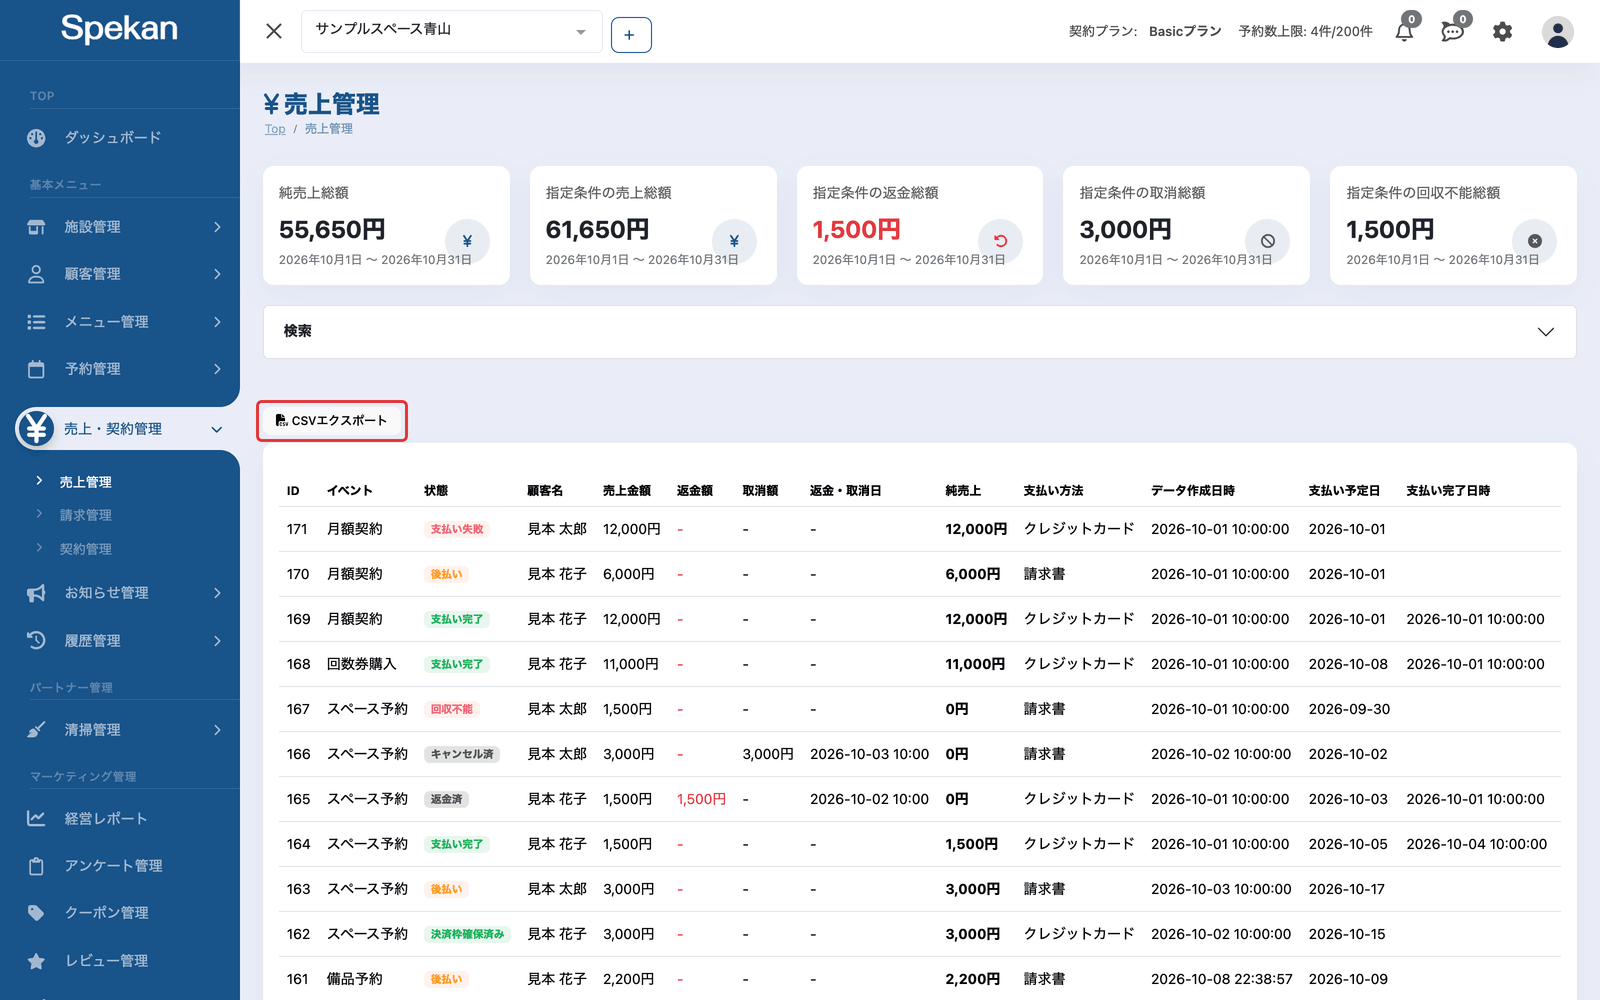Follow the Top breadcrumb link
1600x1000 pixels.
coord(275,129)
